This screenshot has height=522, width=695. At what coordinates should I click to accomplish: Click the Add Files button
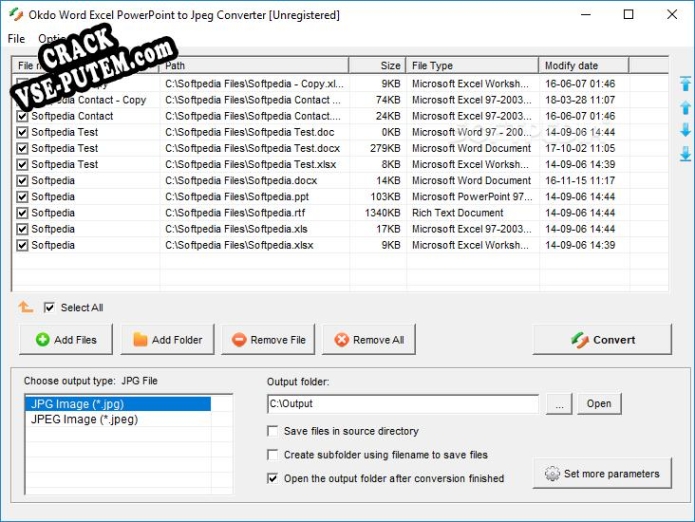(66, 339)
